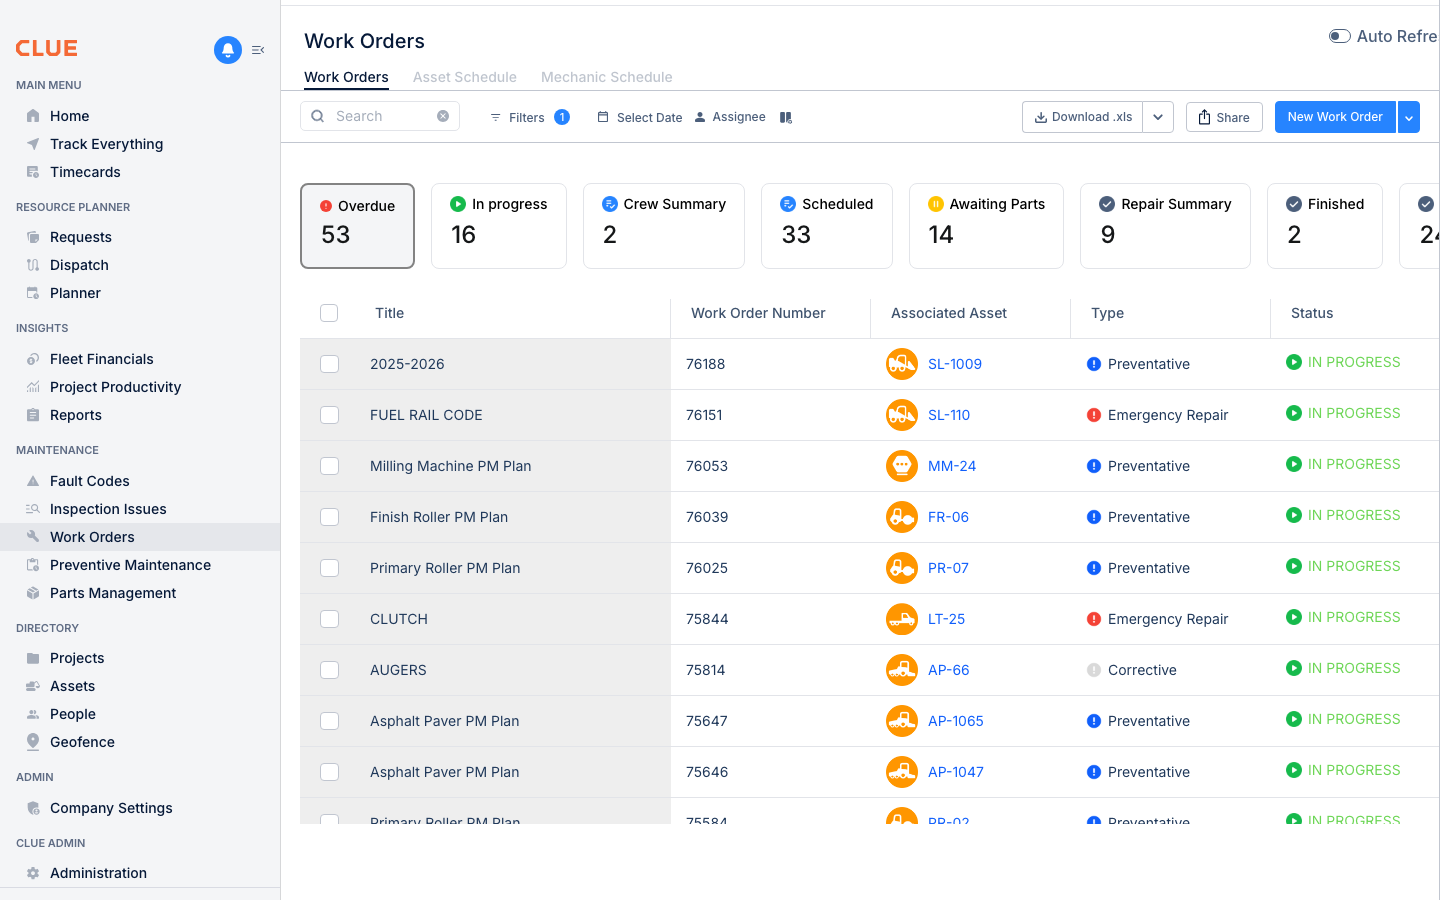Image resolution: width=1440 pixels, height=900 pixels.
Task: Open the Mechanic Schedule tab
Action: (606, 77)
